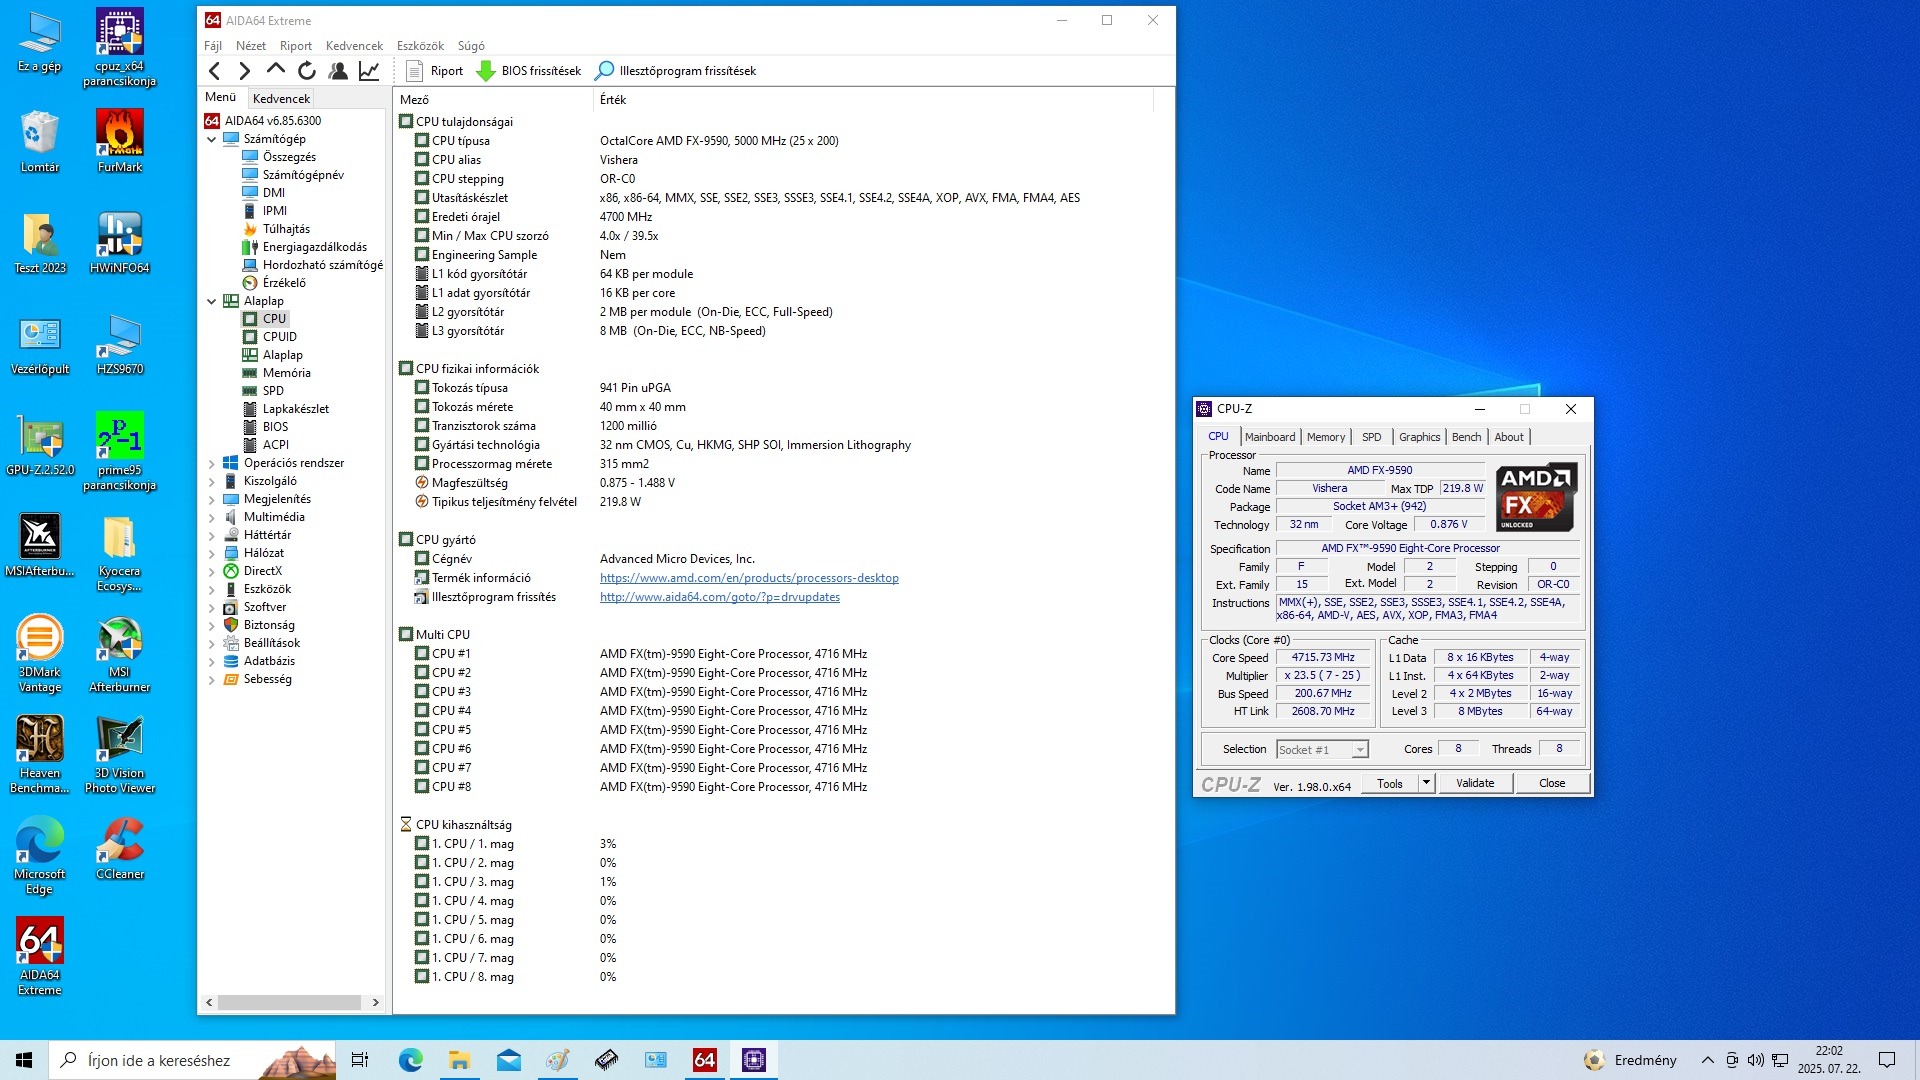Expand the Operációs rendszer tree node
The width and height of the screenshot is (1920, 1080).
tap(212, 463)
